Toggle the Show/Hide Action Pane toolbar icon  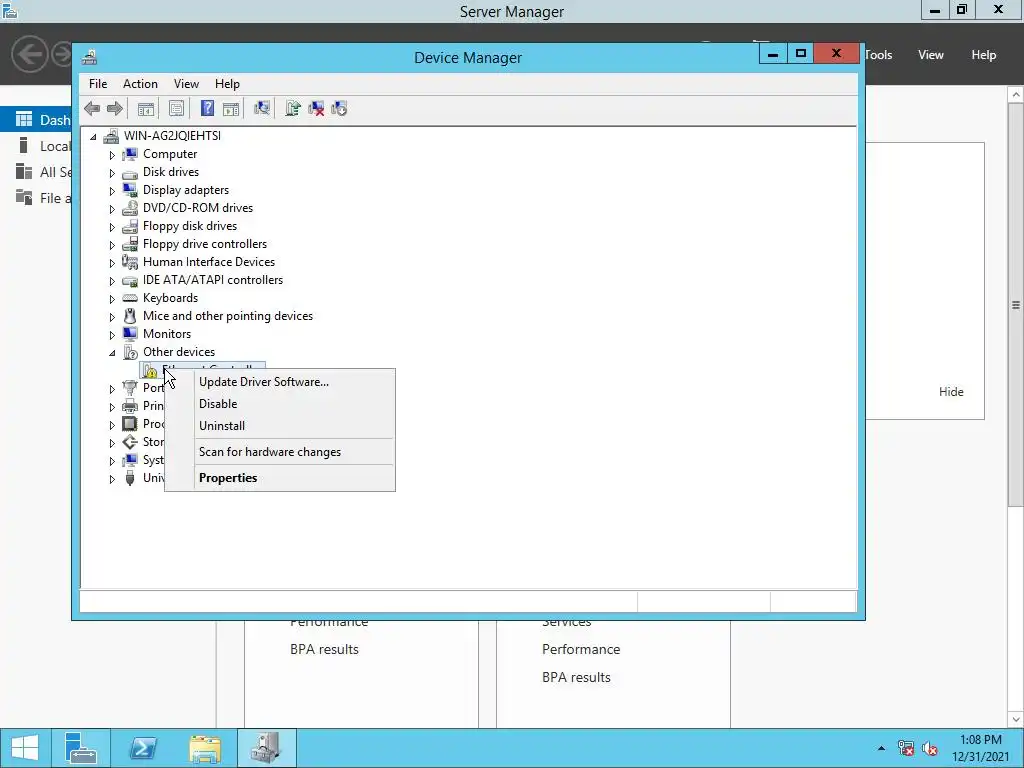pos(231,108)
